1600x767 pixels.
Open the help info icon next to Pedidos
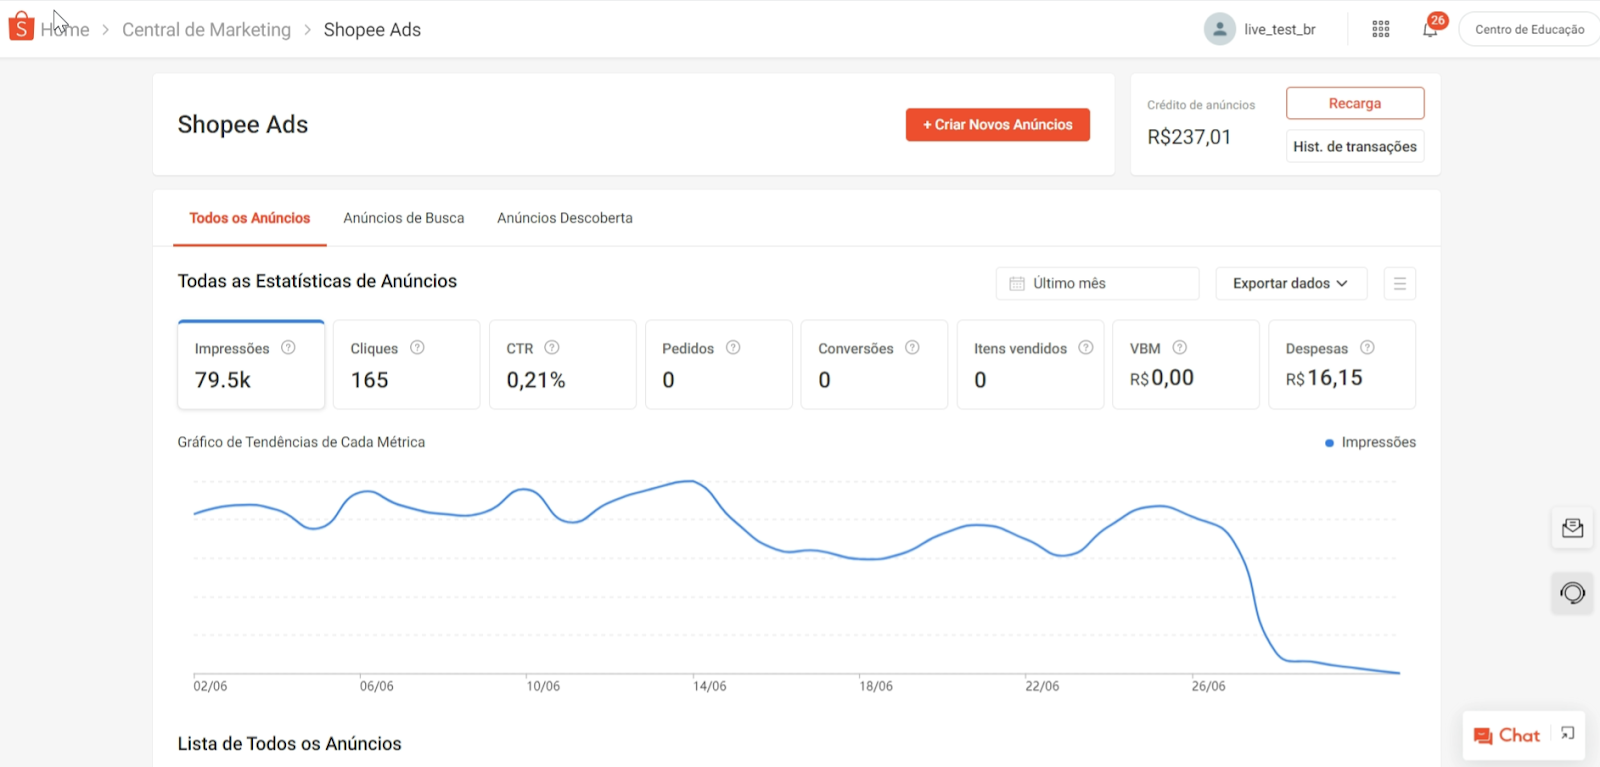[x=733, y=347]
